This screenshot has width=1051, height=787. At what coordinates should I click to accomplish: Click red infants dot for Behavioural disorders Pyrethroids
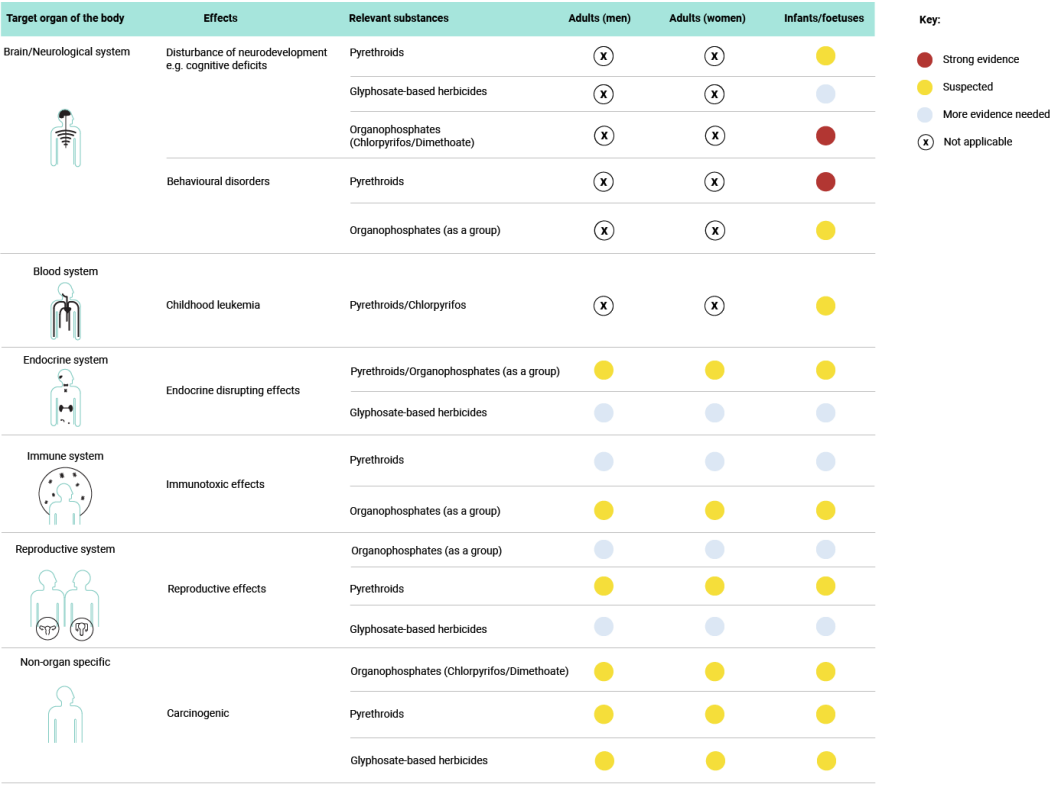pos(826,182)
